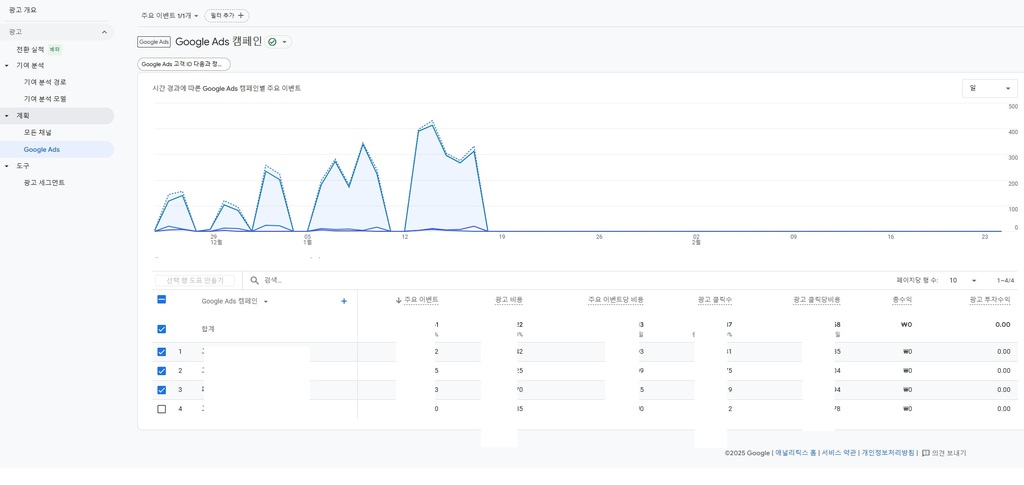The width and height of the screenshot is (1024, 485).
Task: Open 애널리틱스 홈 footer link
Action: [795, 452]
